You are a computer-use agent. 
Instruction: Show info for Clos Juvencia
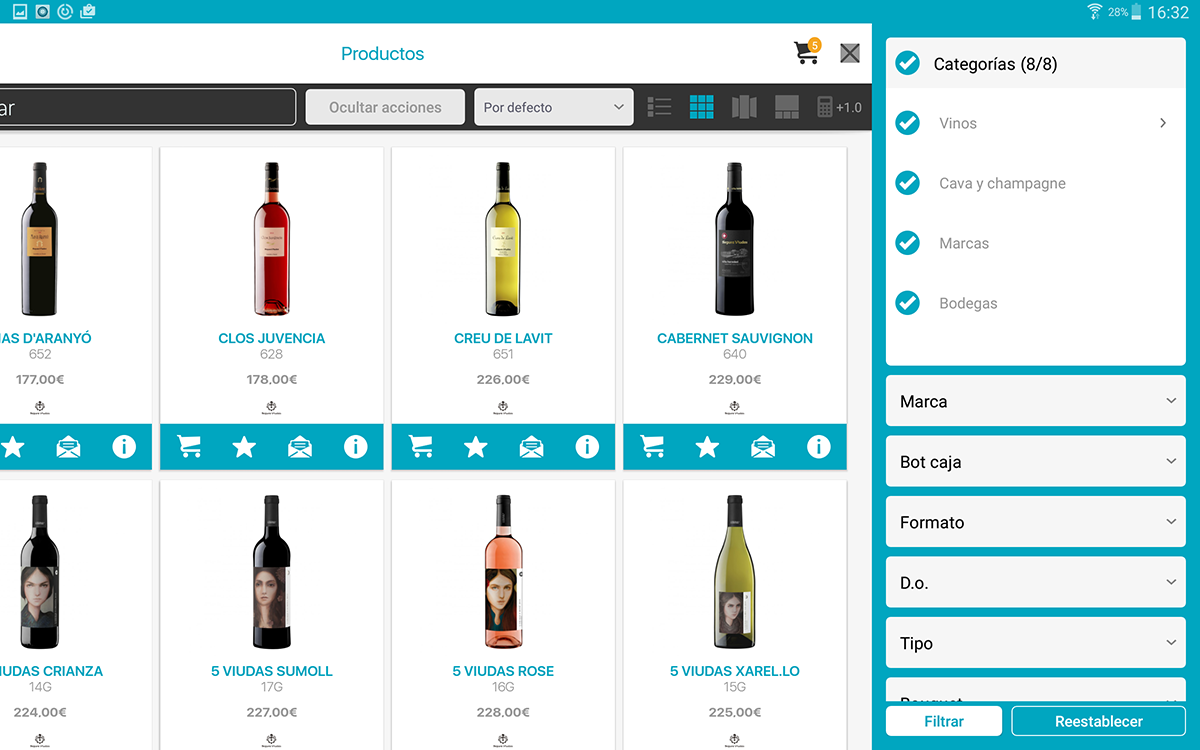pos(355,447)
